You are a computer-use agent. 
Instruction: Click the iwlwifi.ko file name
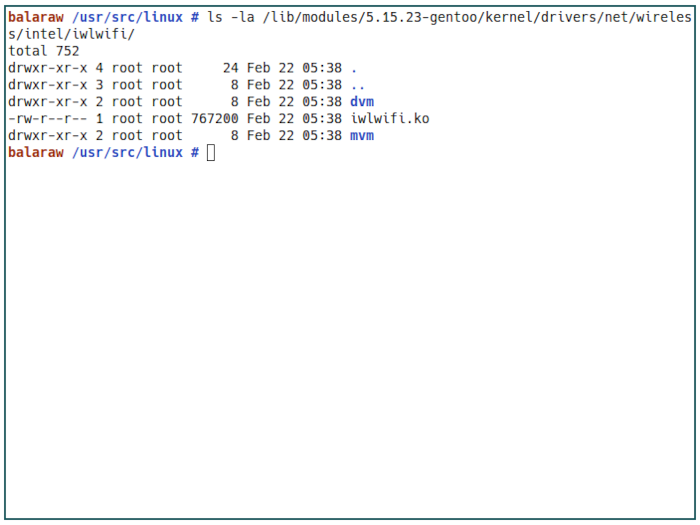(x=390, y=119)
